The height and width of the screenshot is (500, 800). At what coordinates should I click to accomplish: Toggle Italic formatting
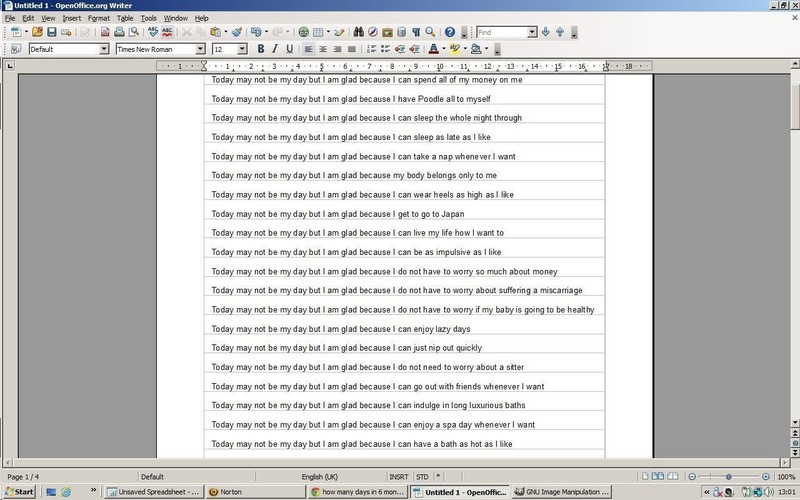coord(275,48)
